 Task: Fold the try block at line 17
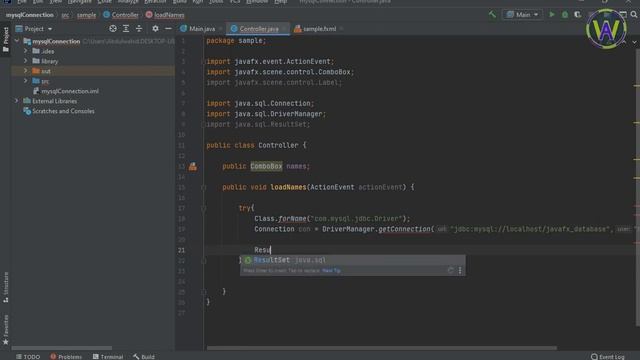(204, 208)
